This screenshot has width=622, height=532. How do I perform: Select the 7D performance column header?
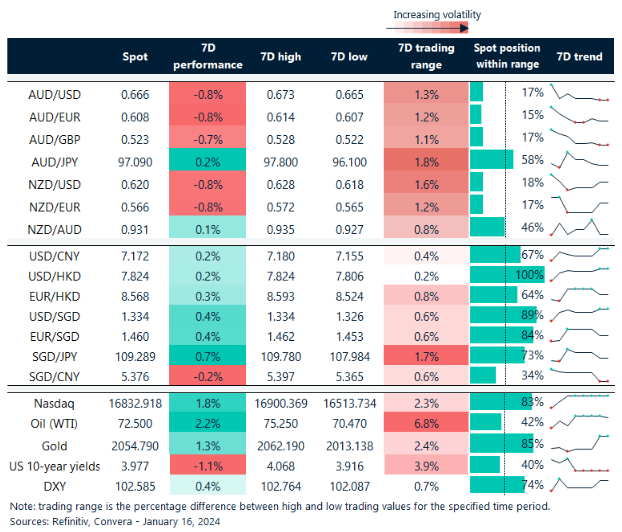207,57
